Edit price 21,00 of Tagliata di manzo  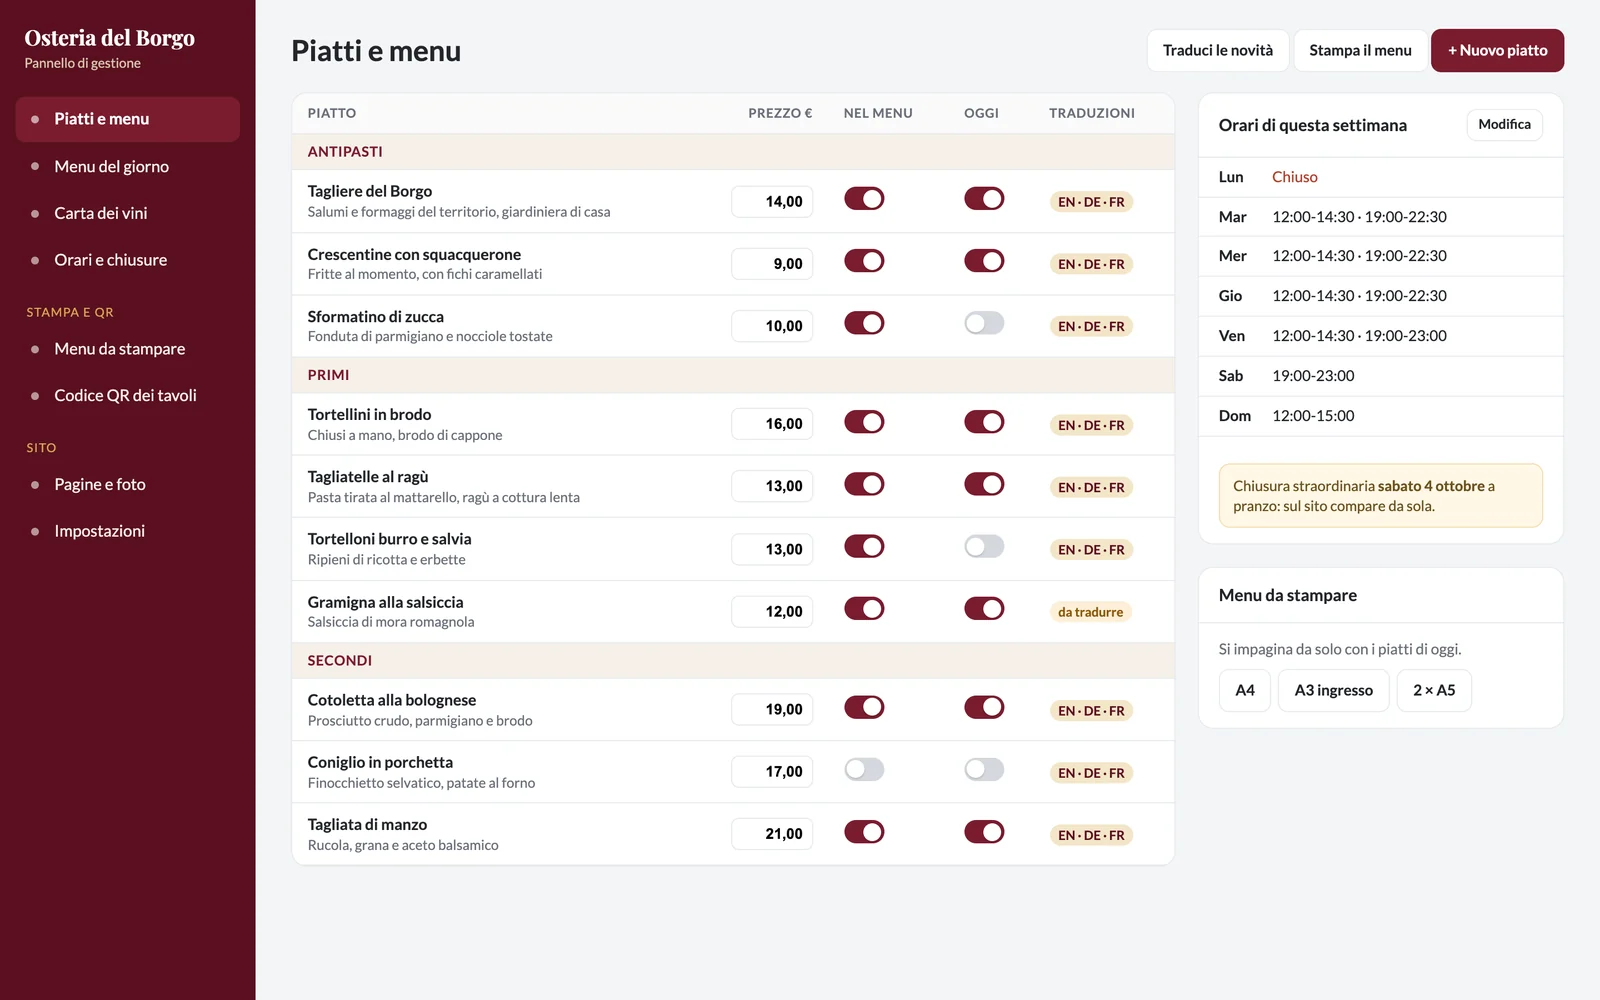tap(772, 834)
